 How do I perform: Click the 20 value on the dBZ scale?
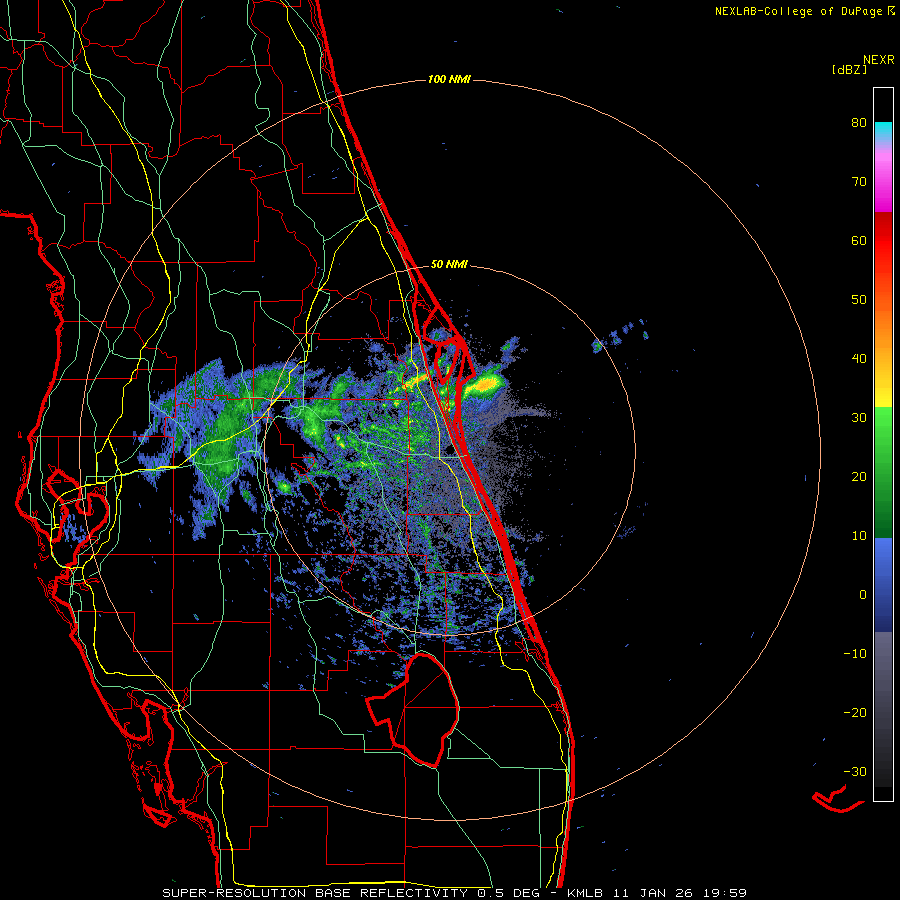859,477
